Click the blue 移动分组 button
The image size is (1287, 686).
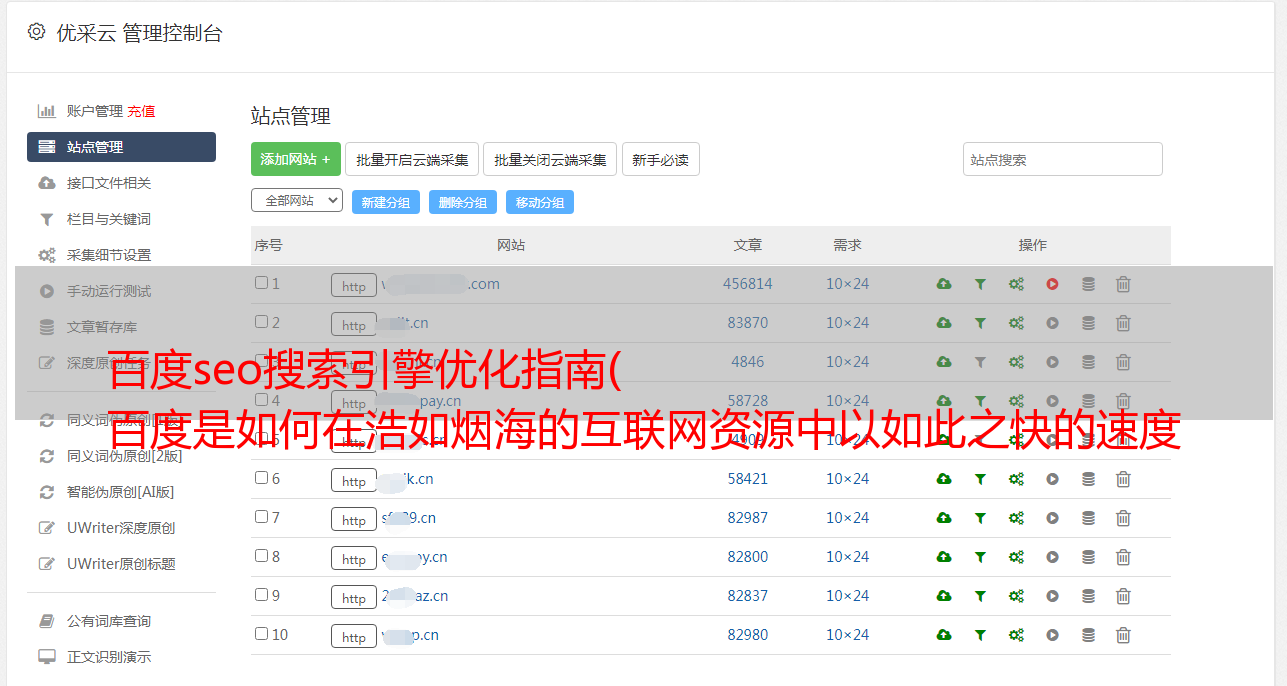point(540,202)
